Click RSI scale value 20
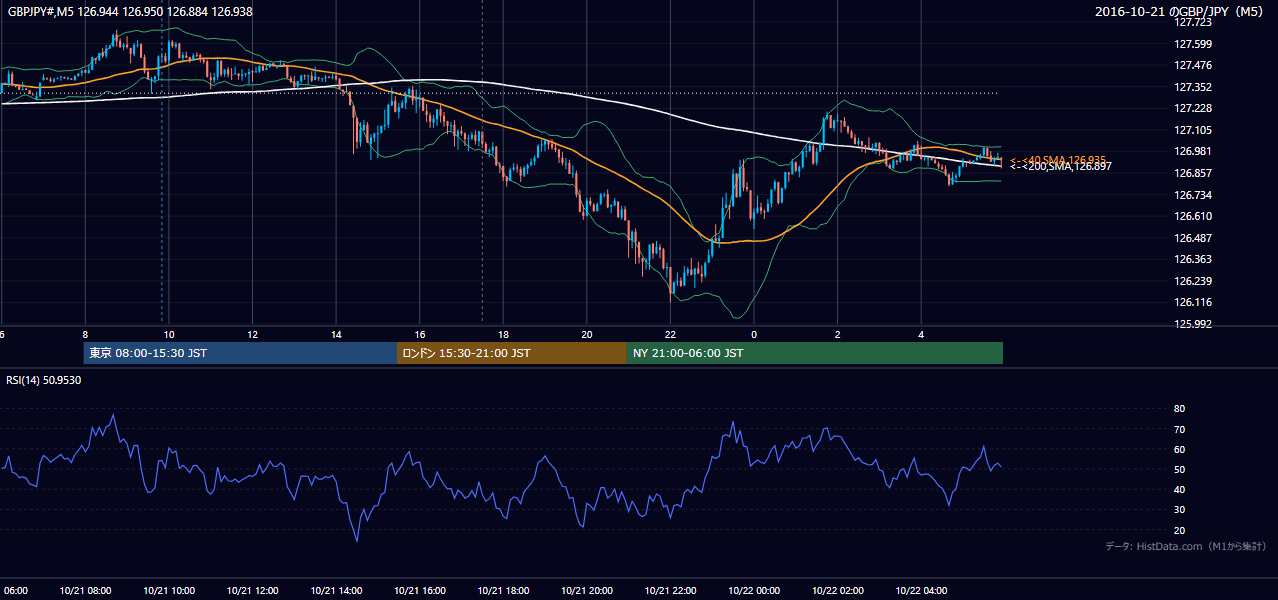Image resolution: width=1278 pixels, height=600 pixels. [x=1179, y=530]
